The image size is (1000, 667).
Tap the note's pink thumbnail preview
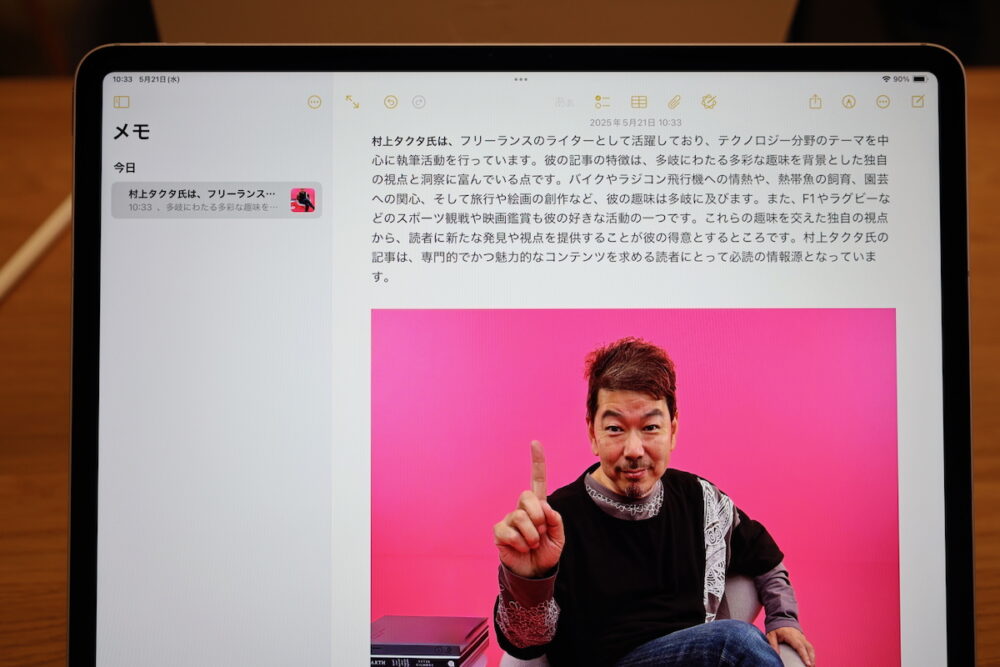point(302,200)
